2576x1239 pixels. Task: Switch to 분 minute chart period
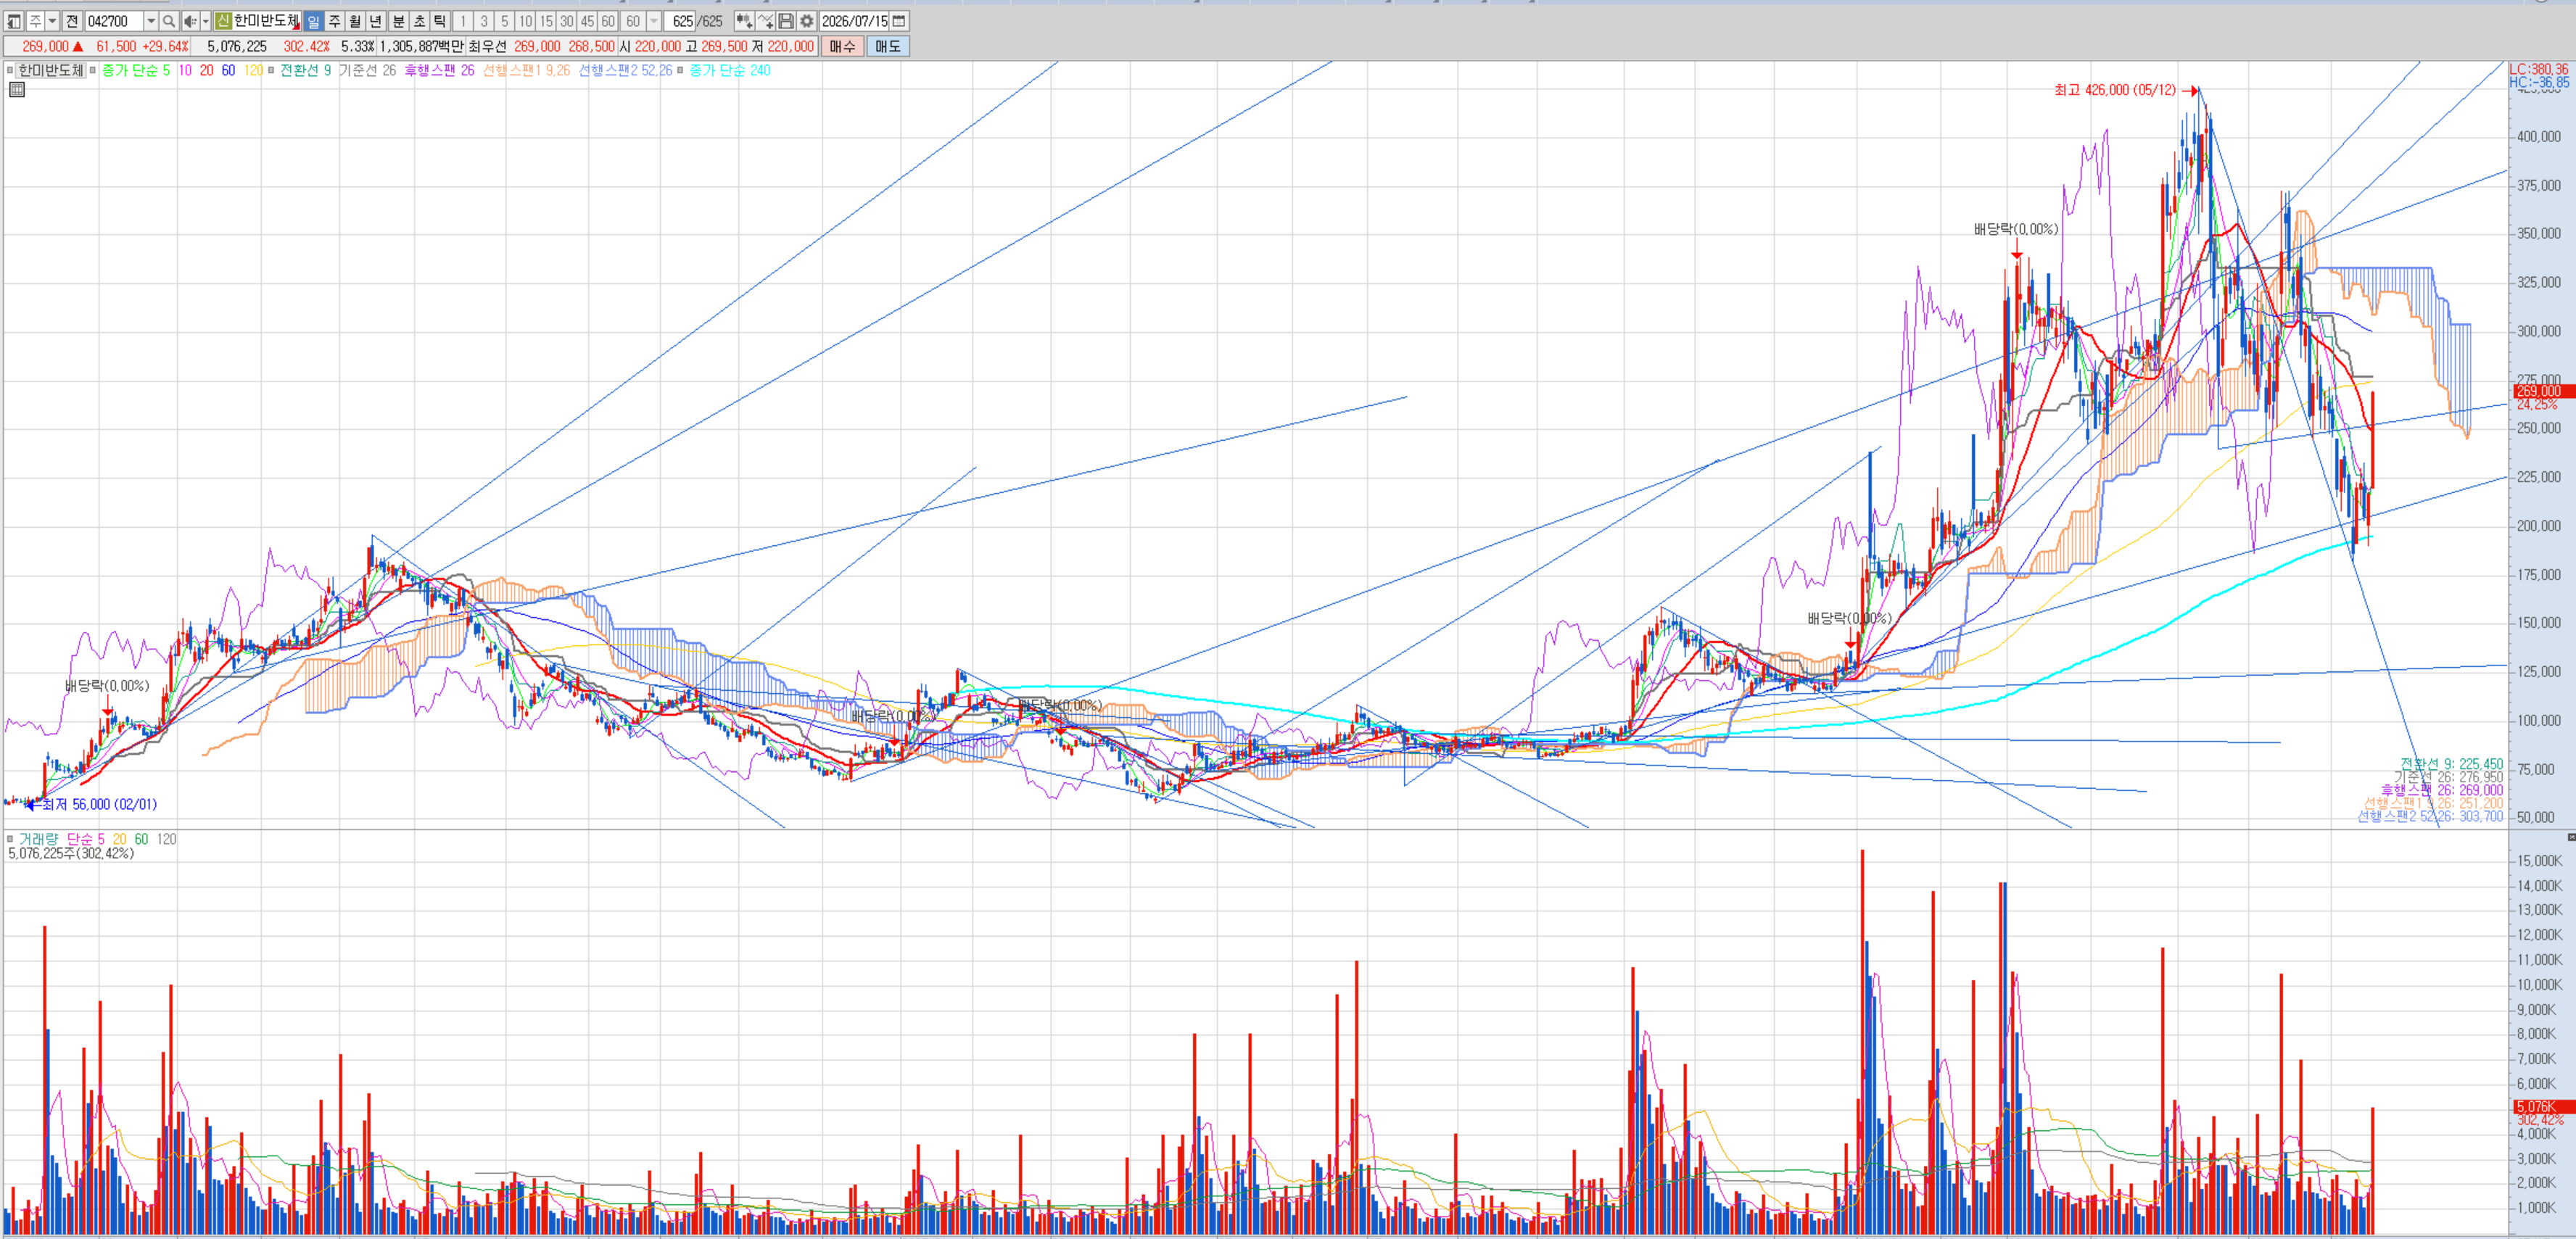(398, 21)
